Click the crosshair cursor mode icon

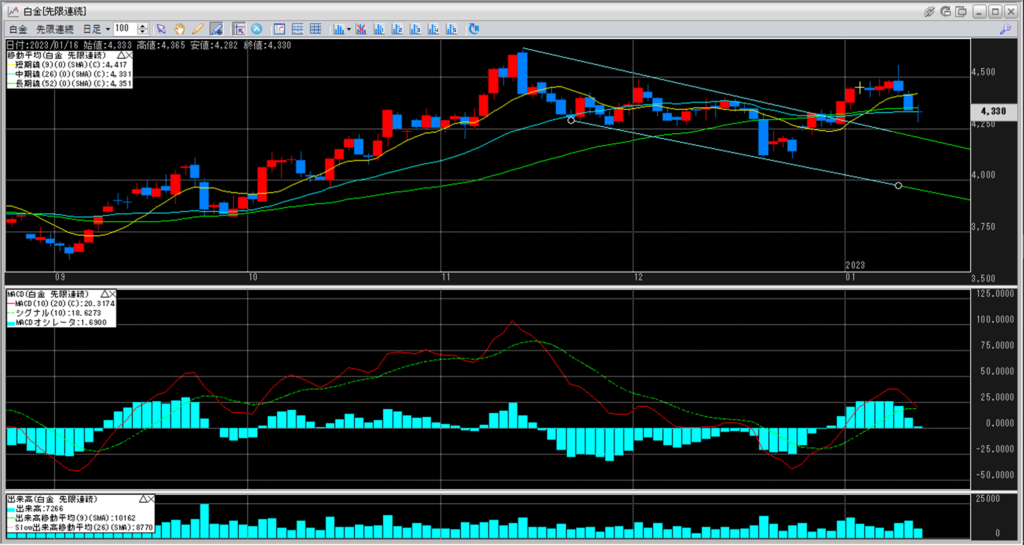pyautogui.click(x=239, y=29)
